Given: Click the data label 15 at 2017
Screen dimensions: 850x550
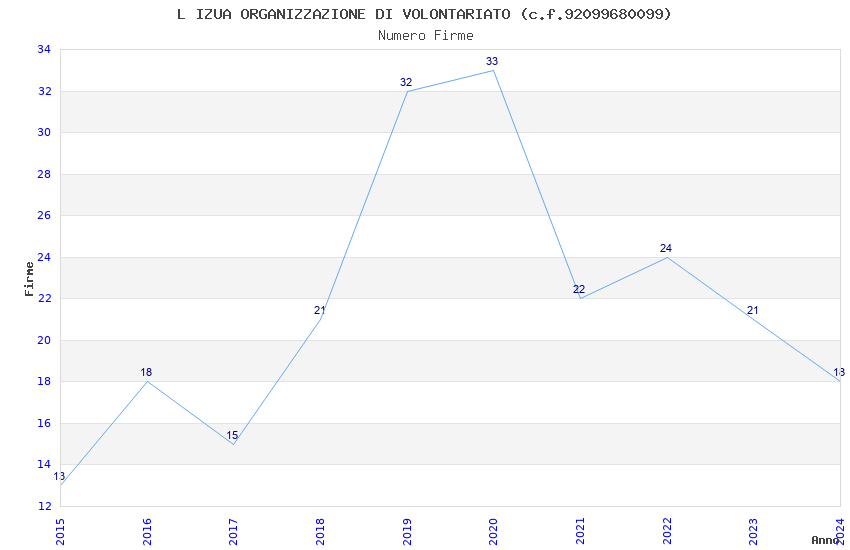Looking at the screenshot, I should coord(232,435).
